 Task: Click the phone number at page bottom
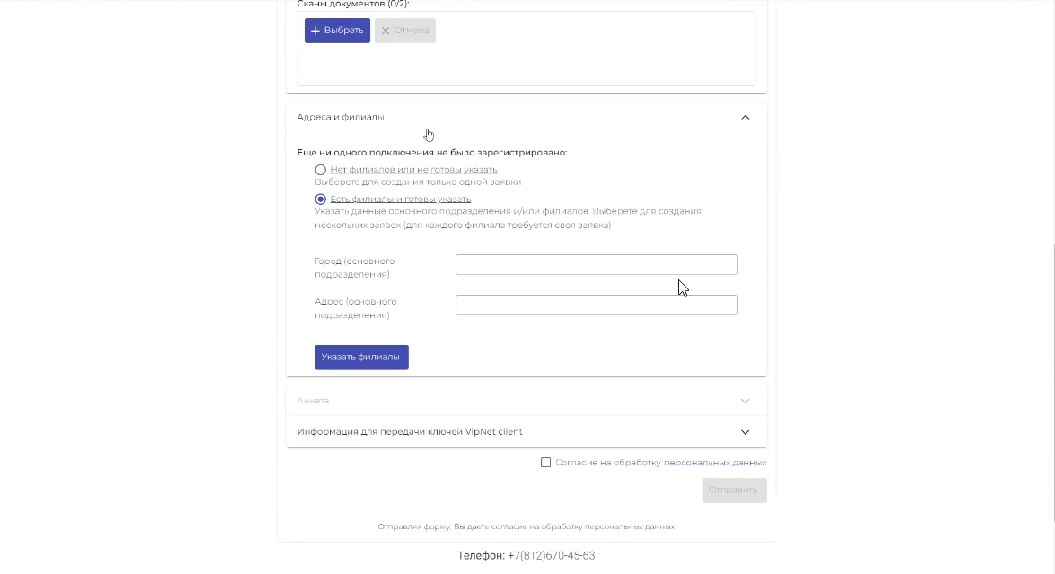click(x=527, y=556)
